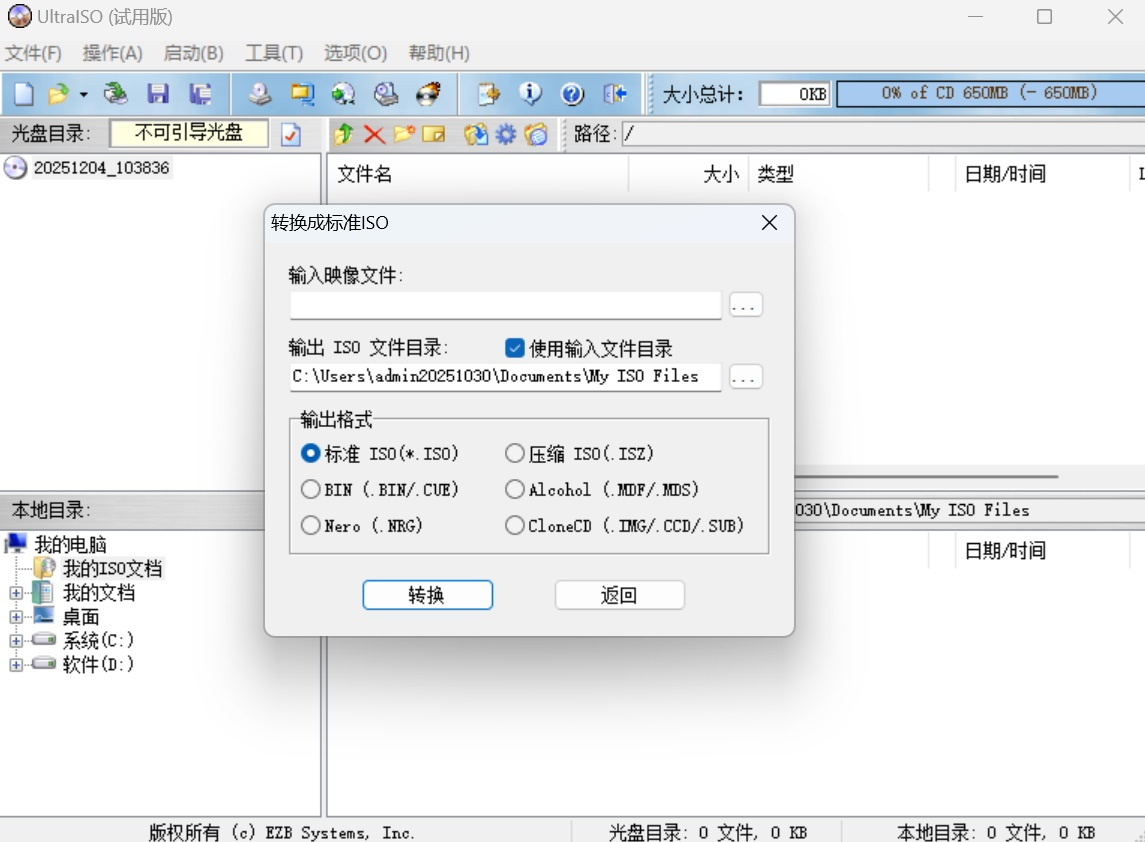Click the new folder icon in disc directory toolbar
1145x842 pixels.
click(404, 134)
